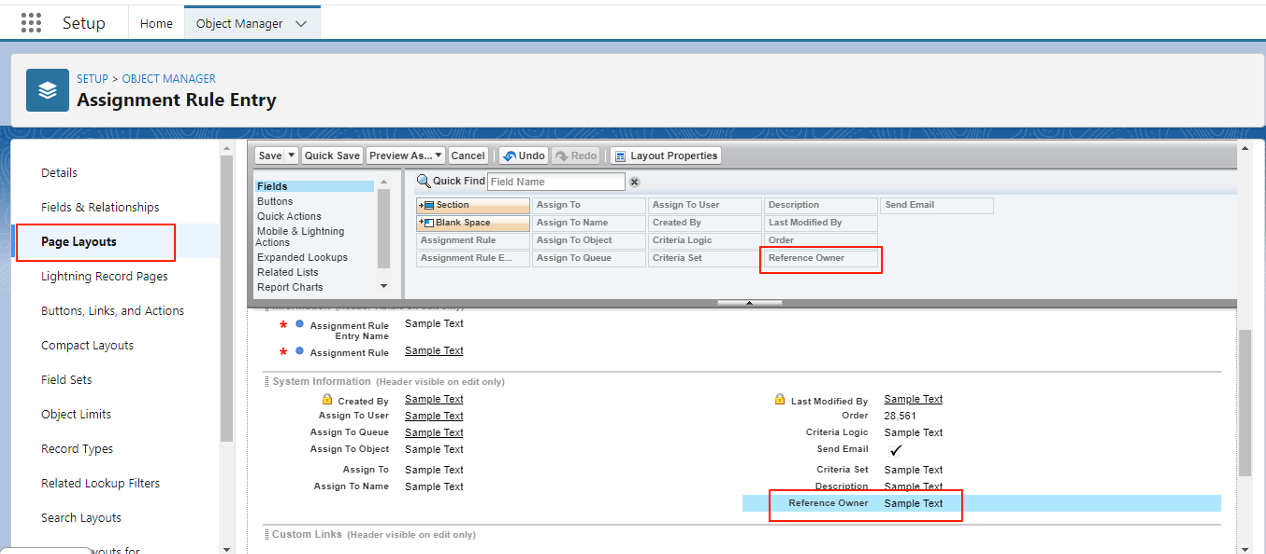Select the Section palette element
This screenshot has width=1266, height=554.
[x=473, y=205]
